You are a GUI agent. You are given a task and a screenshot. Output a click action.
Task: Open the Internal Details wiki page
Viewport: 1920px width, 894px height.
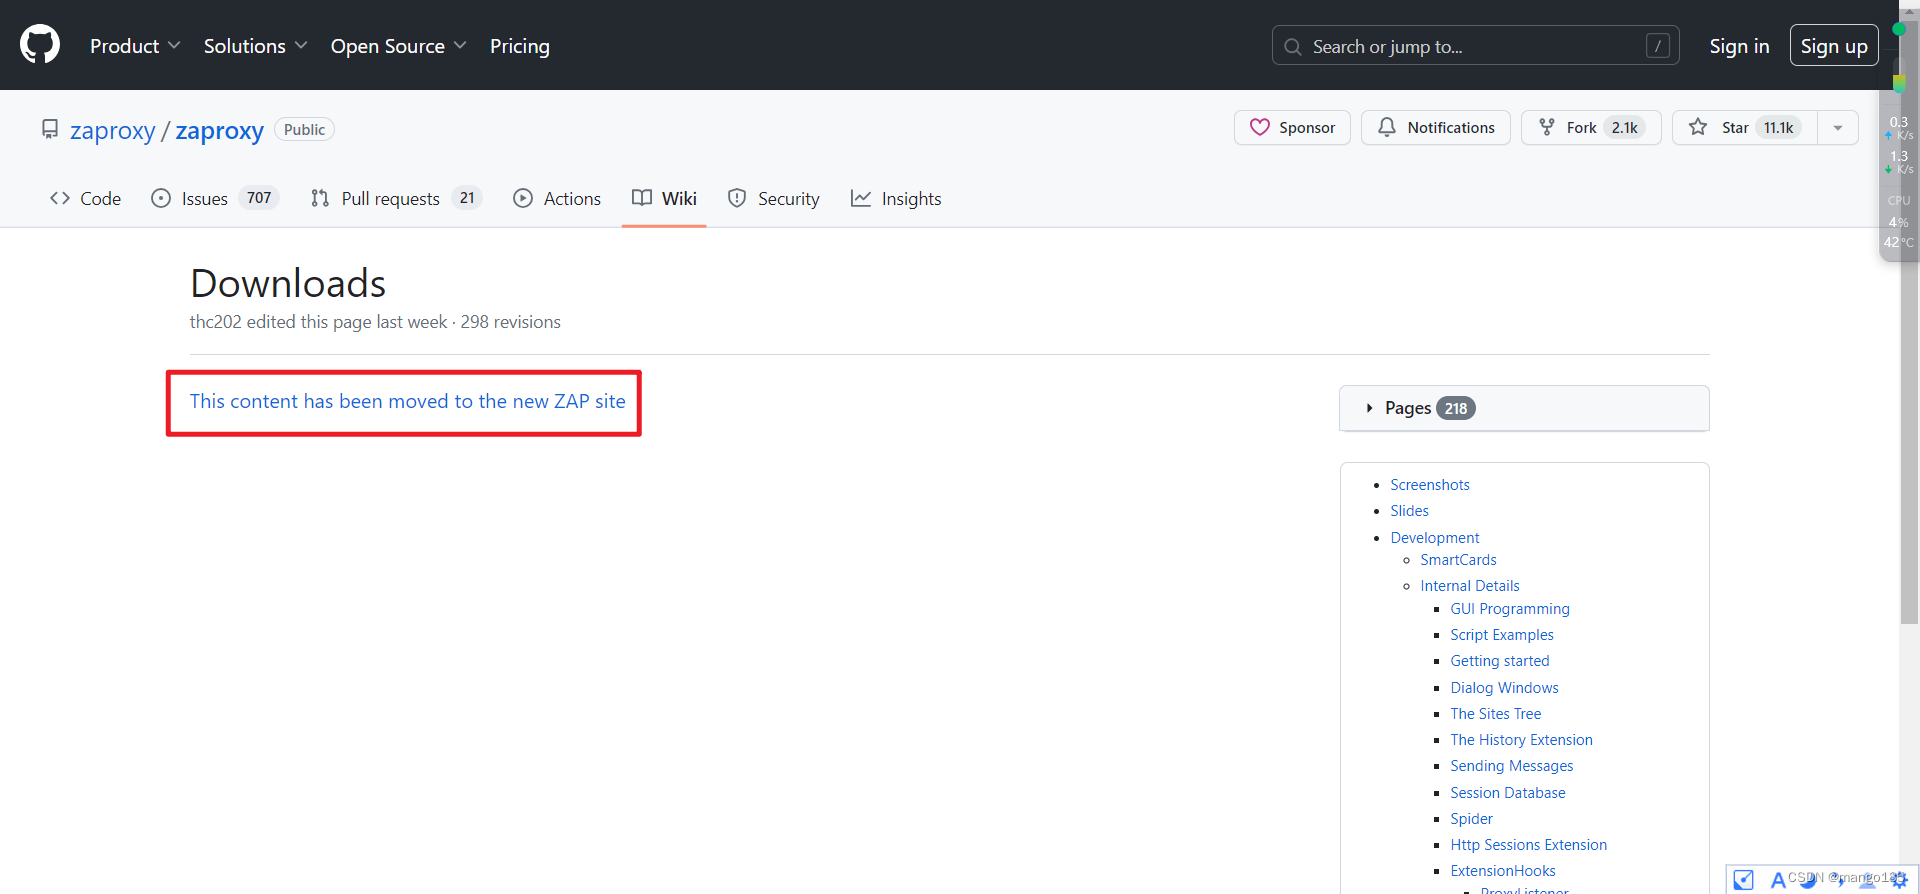[x=1470, y=586]
